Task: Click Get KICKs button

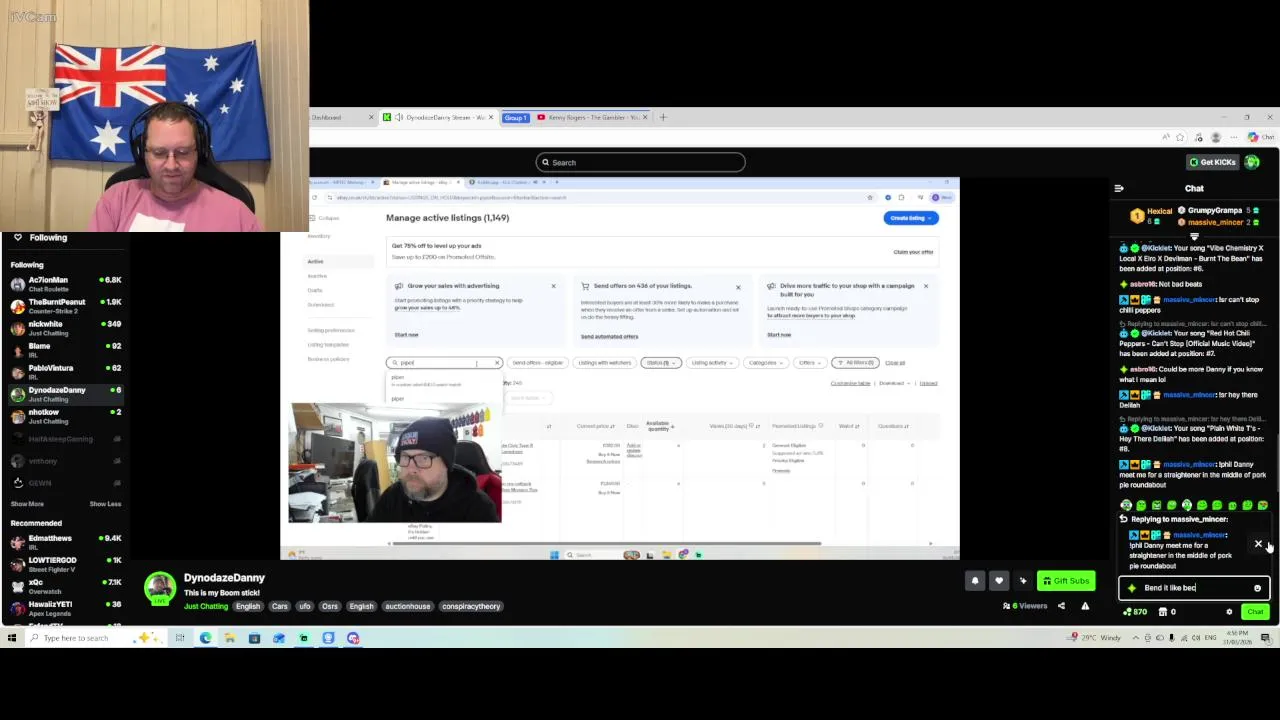Action: (1211, 162)
